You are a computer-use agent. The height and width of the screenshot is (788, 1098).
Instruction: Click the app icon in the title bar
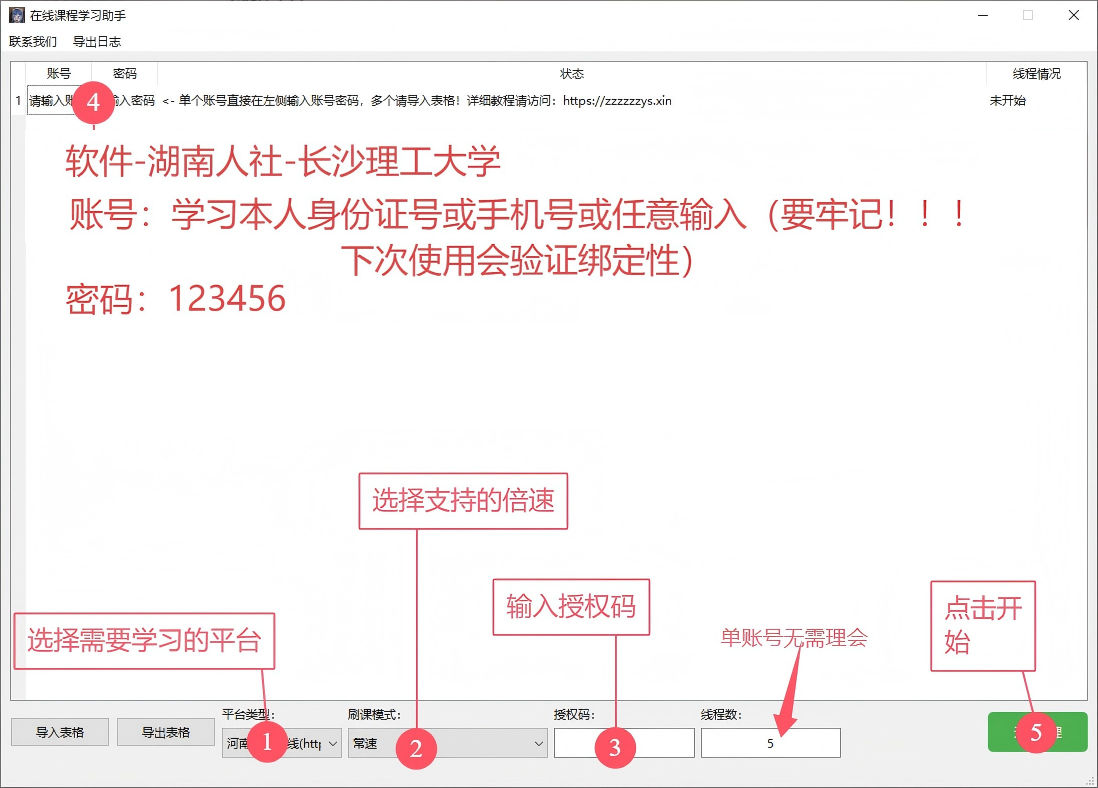(x=17, y=15)
